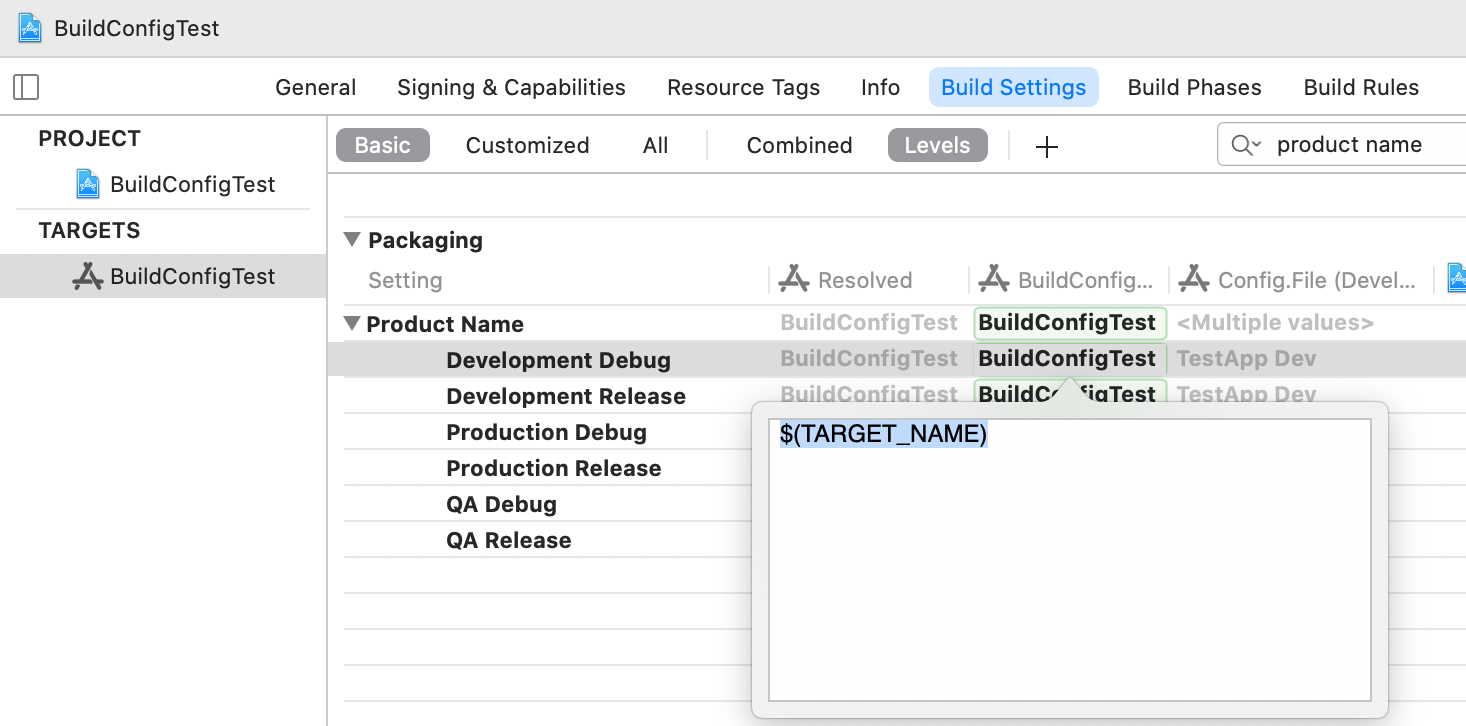1466x726 pixels.
Task: Open the Build Phases tab
Action: (1194, 88)
